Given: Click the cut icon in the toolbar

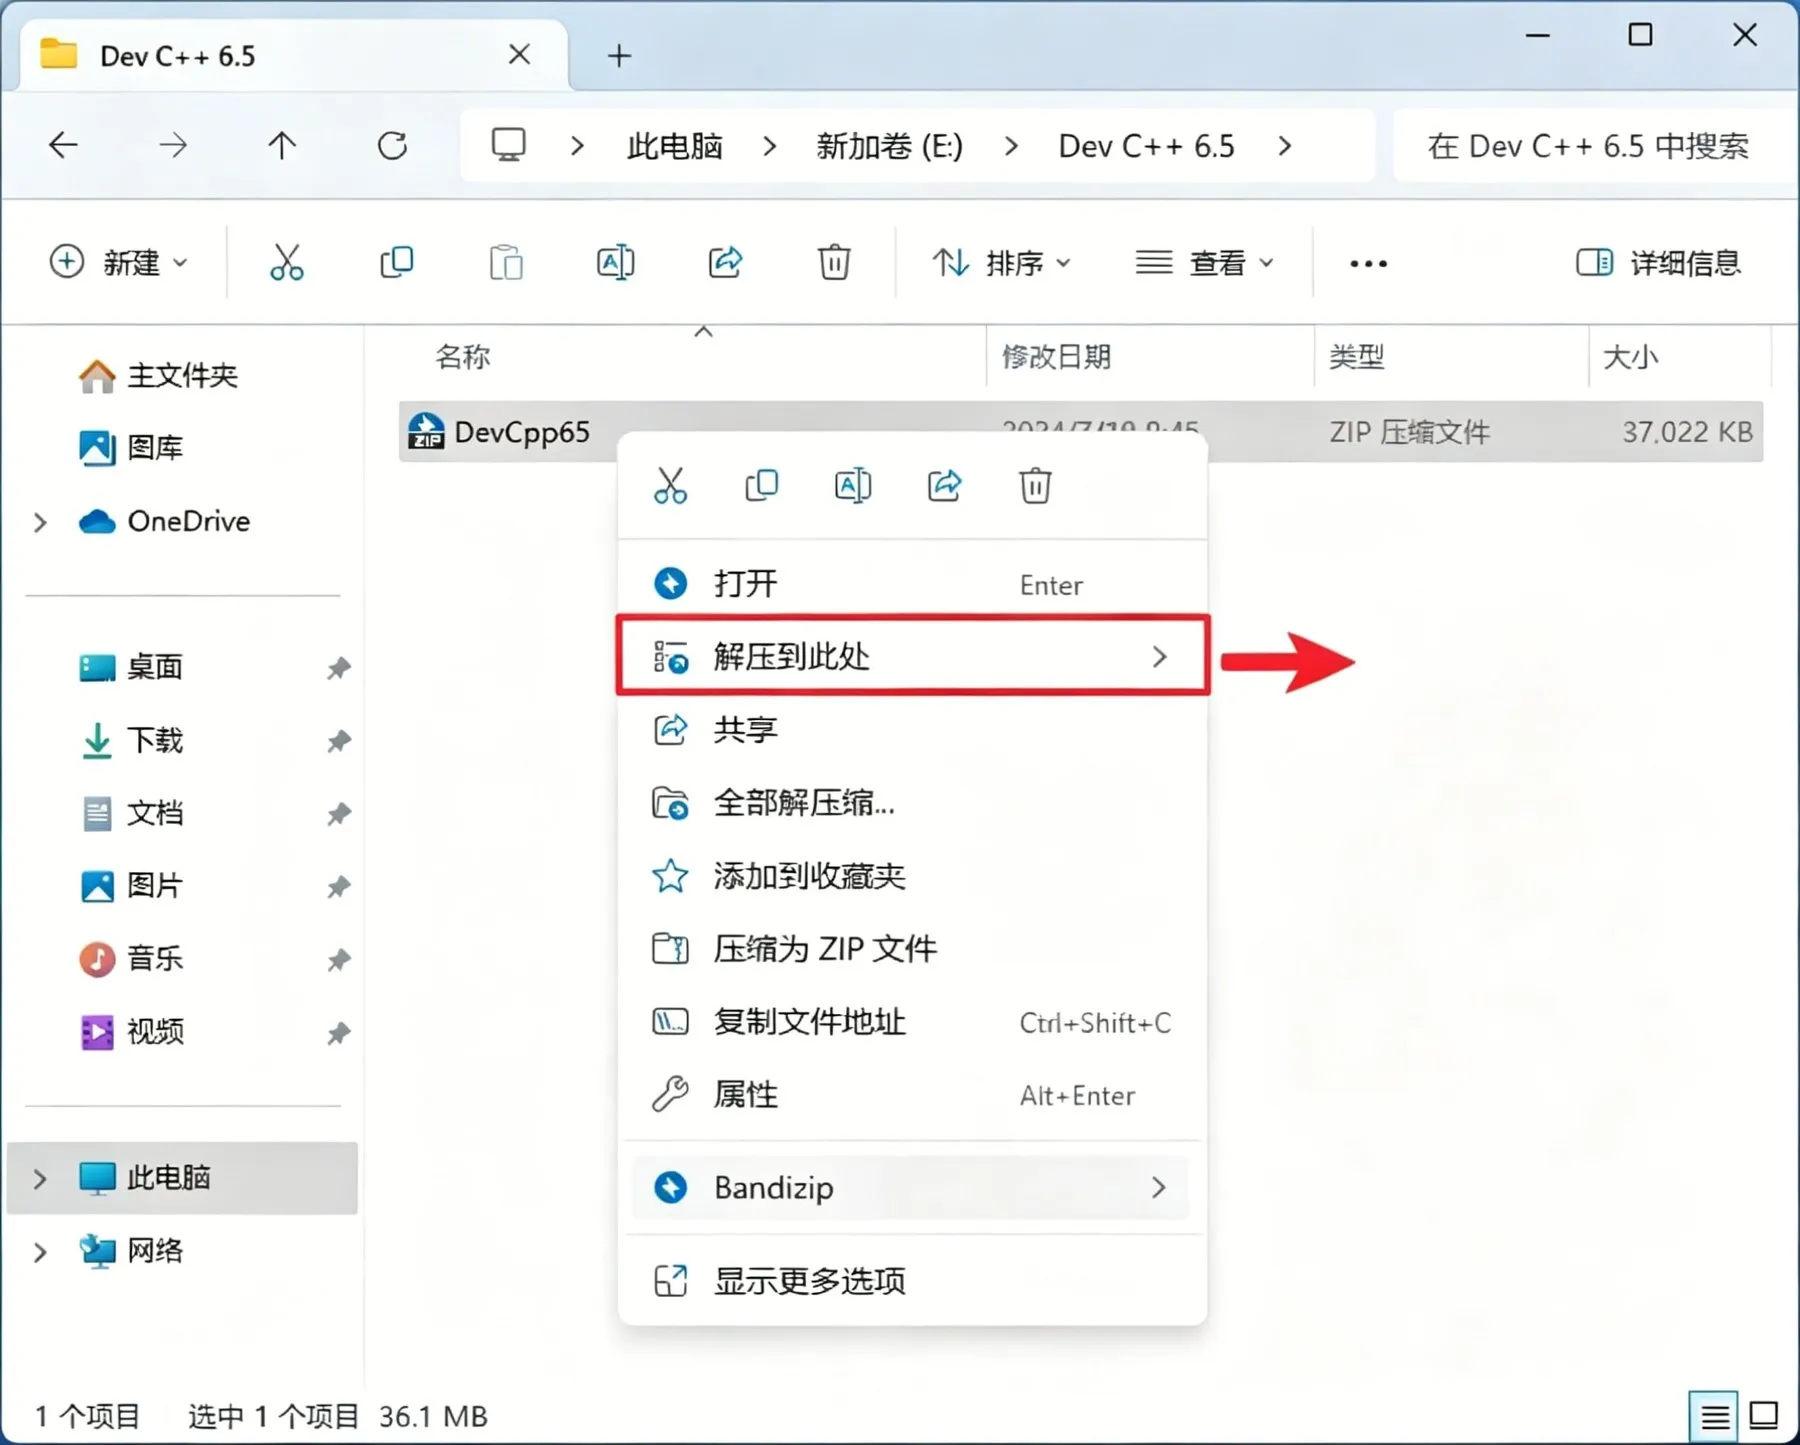Looking at the screenshot, I should pyautogui.click(x=287, y=263).
